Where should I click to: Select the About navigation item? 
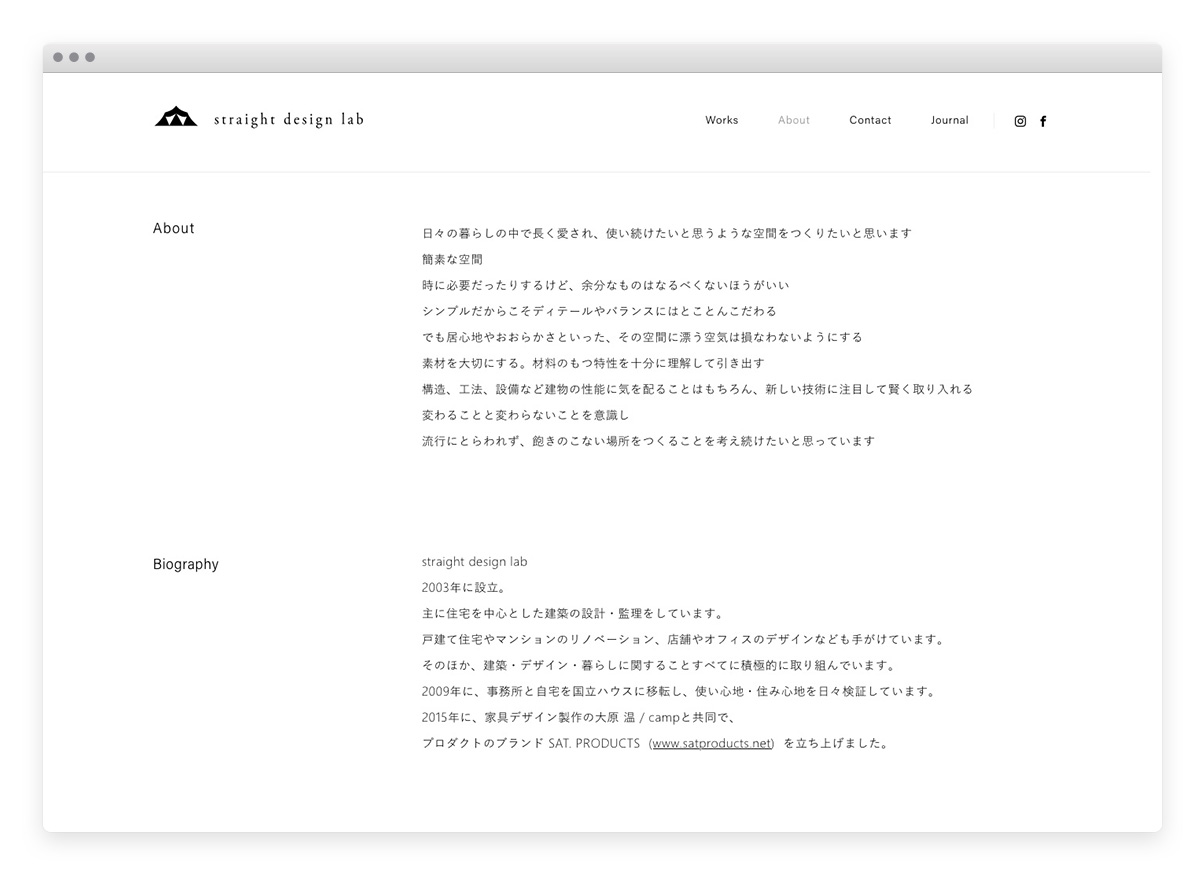[x=793, y=120]
